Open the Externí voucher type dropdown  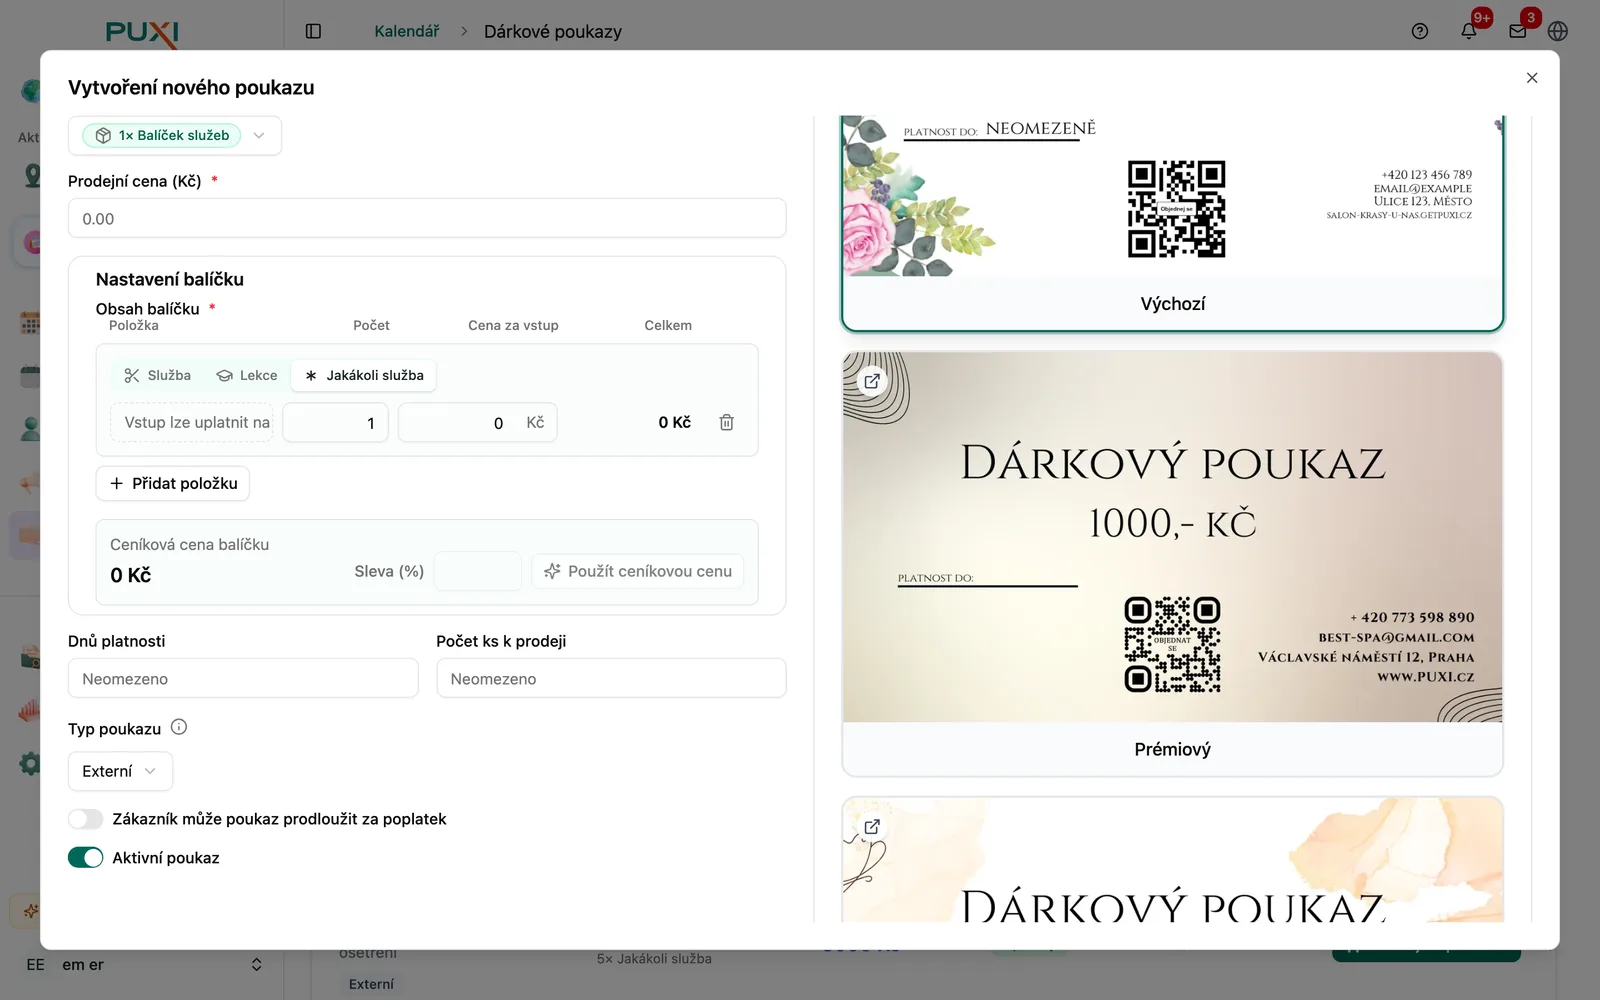click(x=120, y=771)
